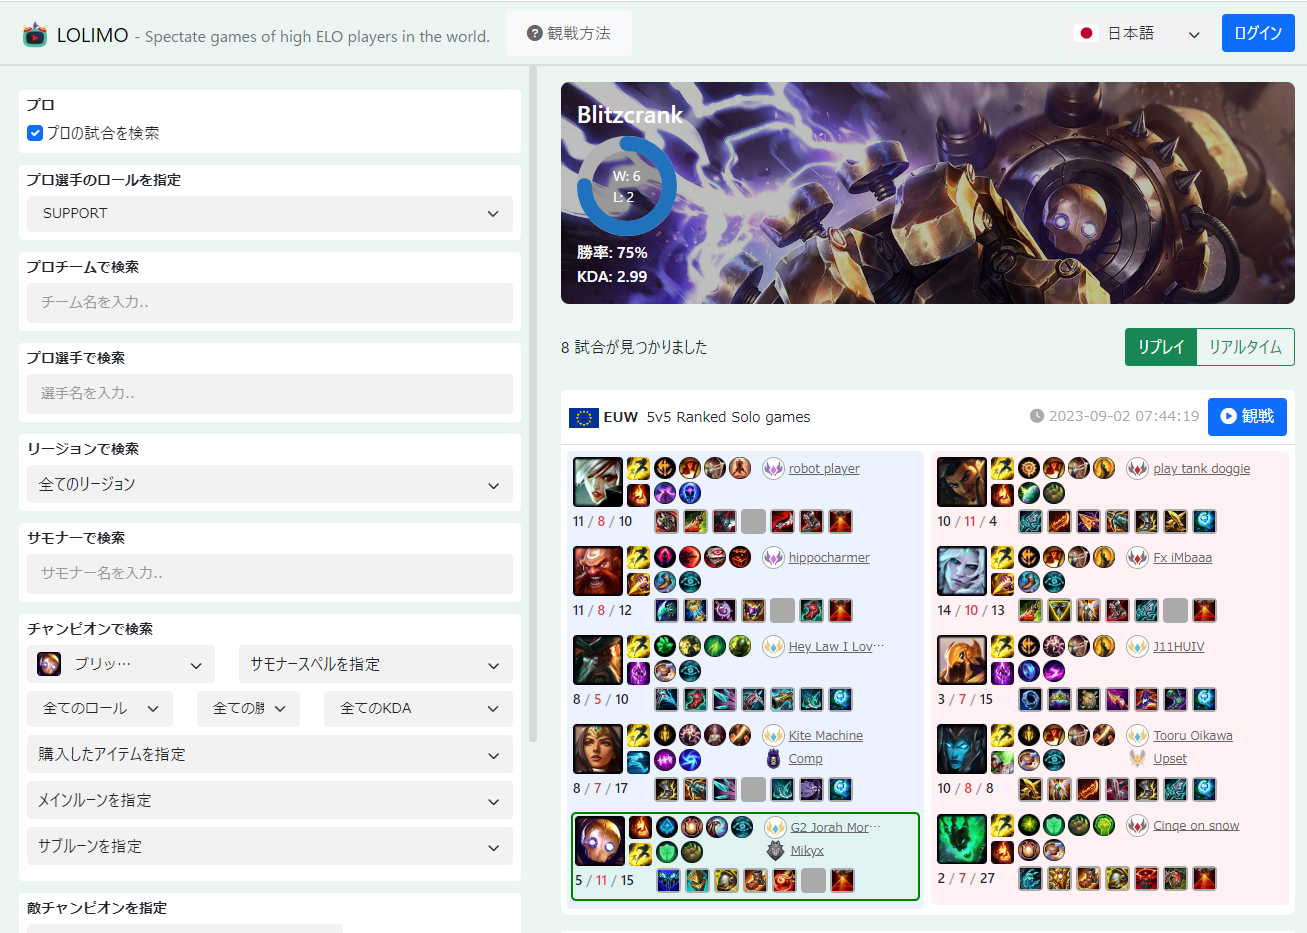
Task: Expand メインルーンを指定 dropdown
Action: [270, 800]
